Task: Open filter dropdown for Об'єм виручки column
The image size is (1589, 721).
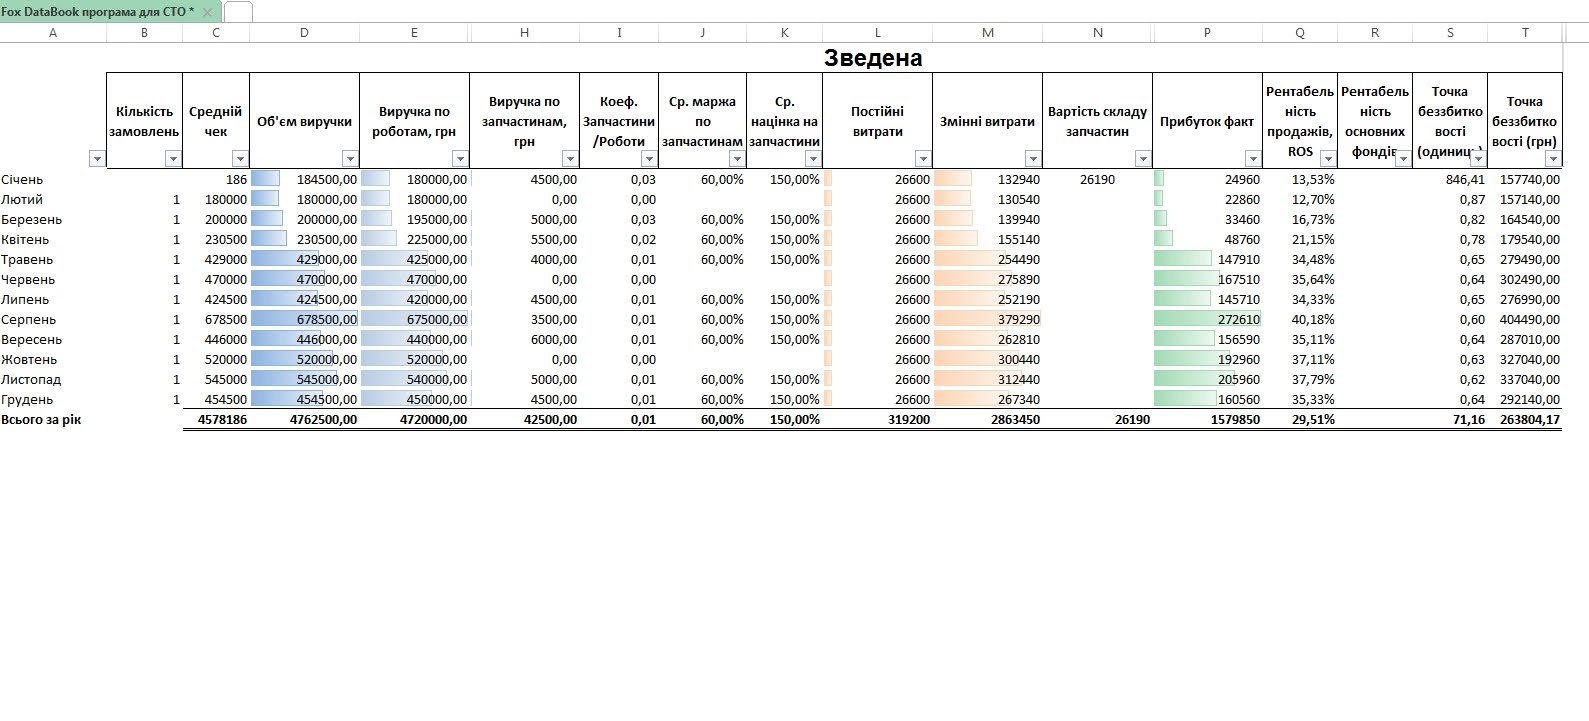Action: [350, 159]
